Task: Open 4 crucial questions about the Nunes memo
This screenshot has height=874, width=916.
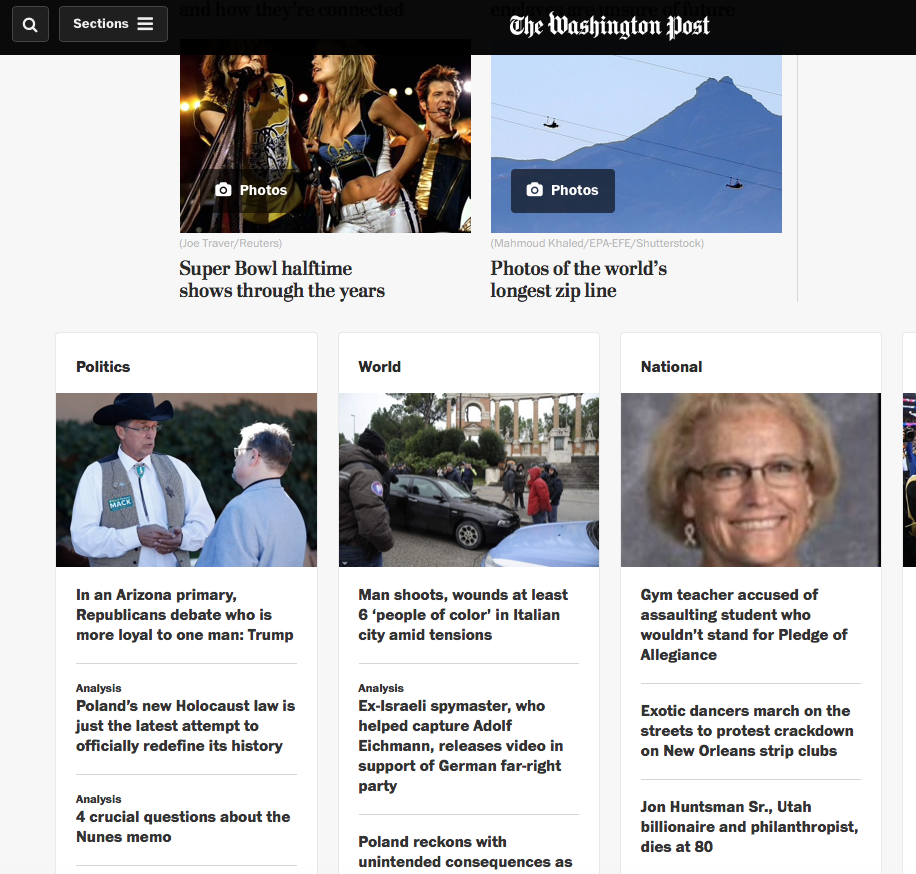Action: (183, 827)
